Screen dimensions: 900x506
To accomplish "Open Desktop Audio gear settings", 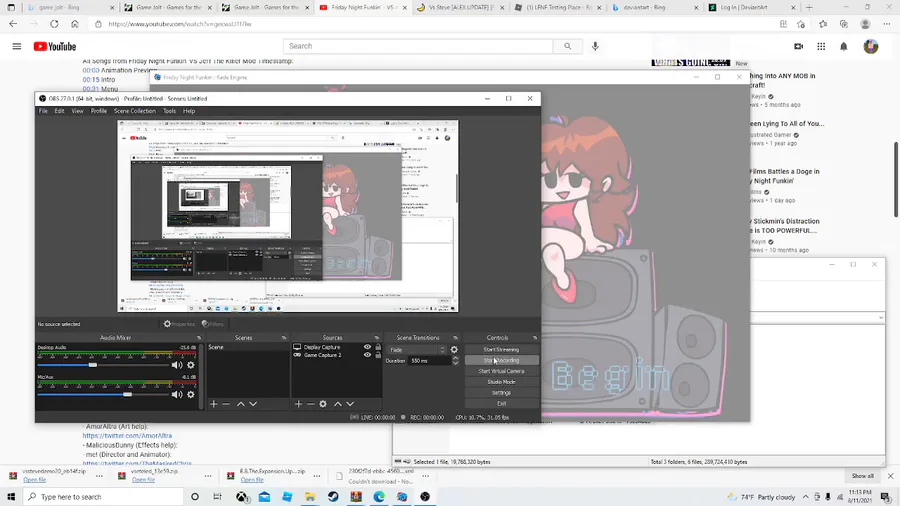I will pyautogui.click(x=191, y=365).
